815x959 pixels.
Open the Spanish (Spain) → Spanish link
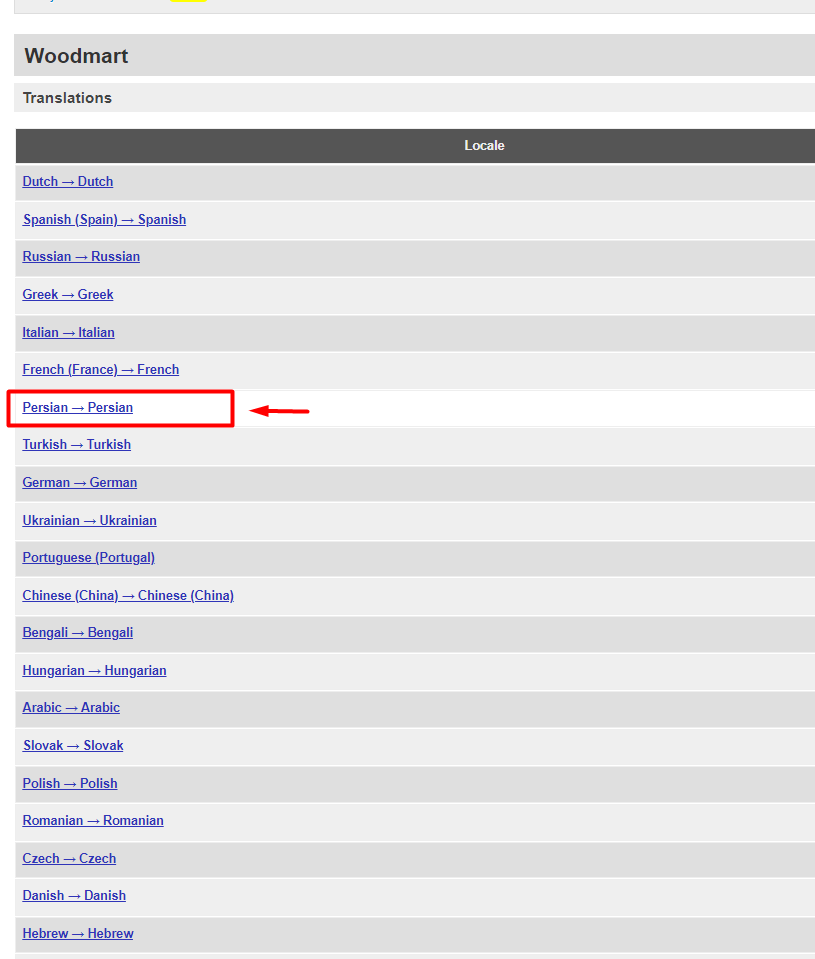point(105,220)
